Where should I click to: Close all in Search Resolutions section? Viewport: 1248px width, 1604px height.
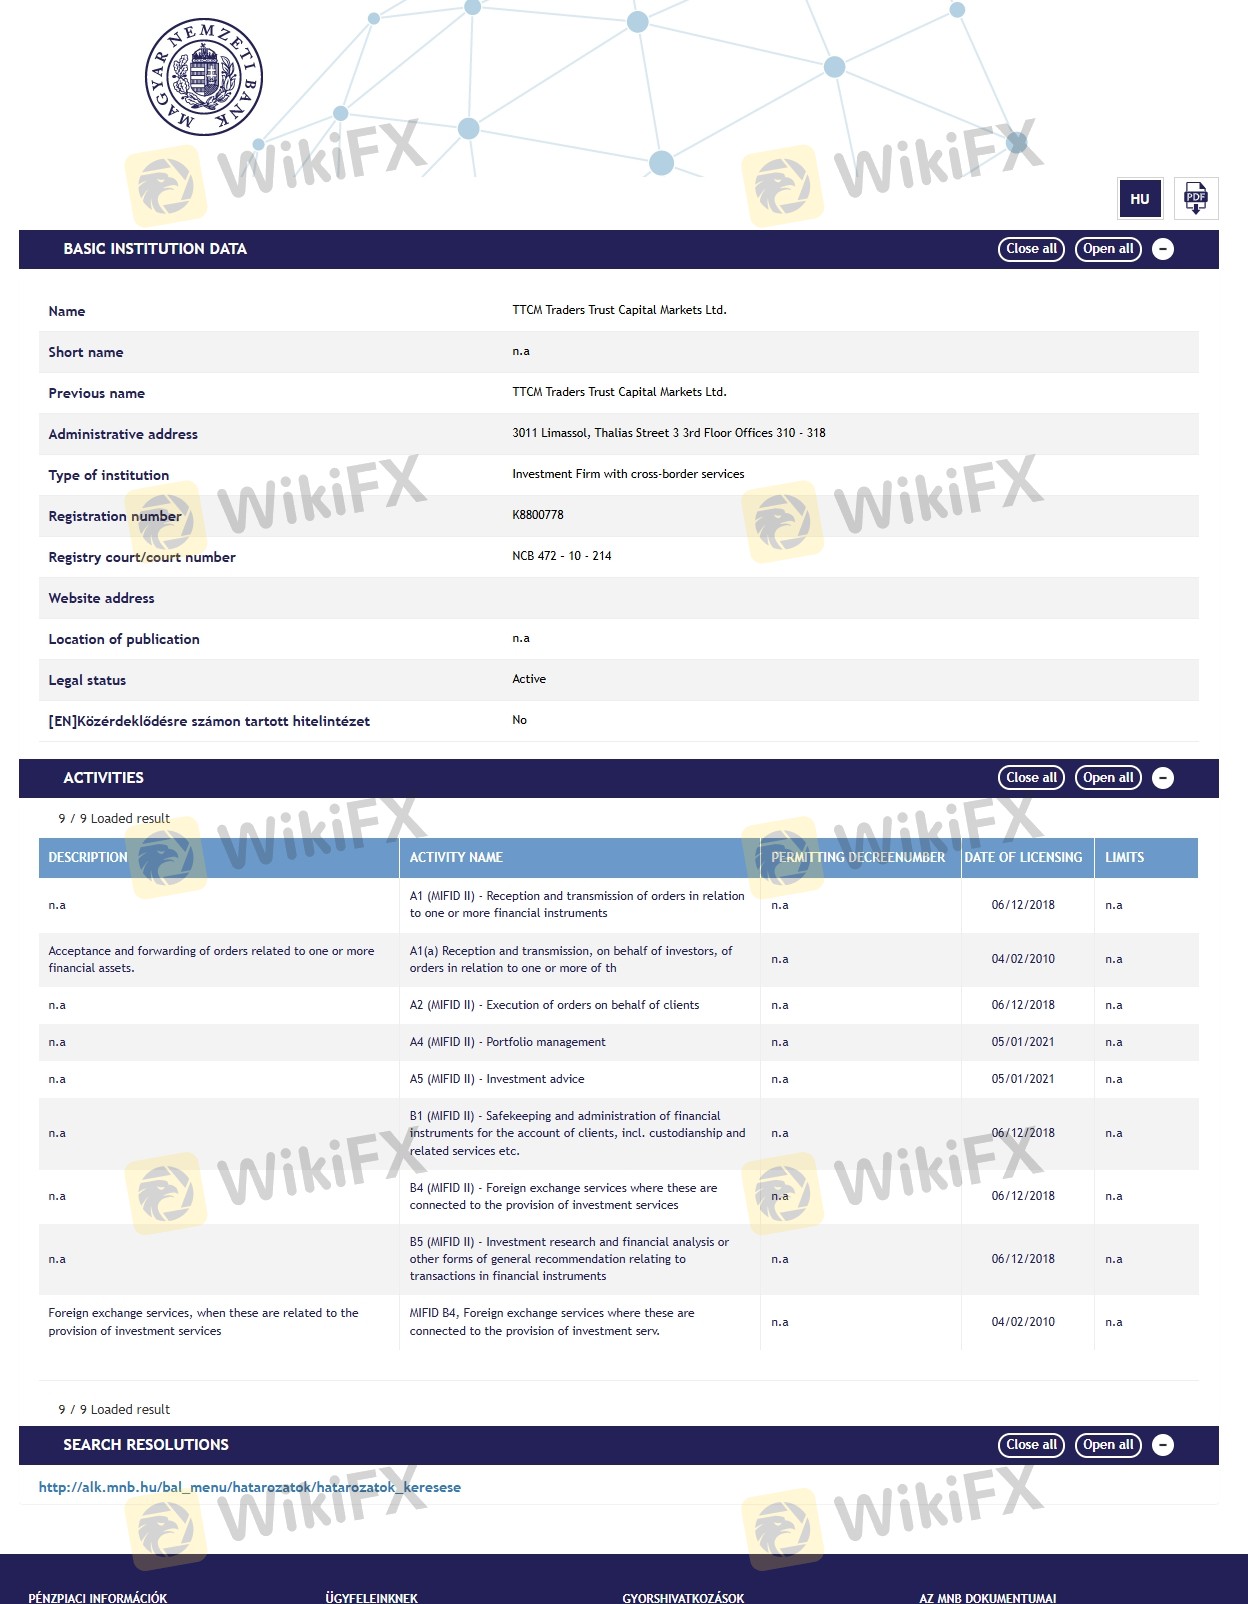point(1031,1445)
